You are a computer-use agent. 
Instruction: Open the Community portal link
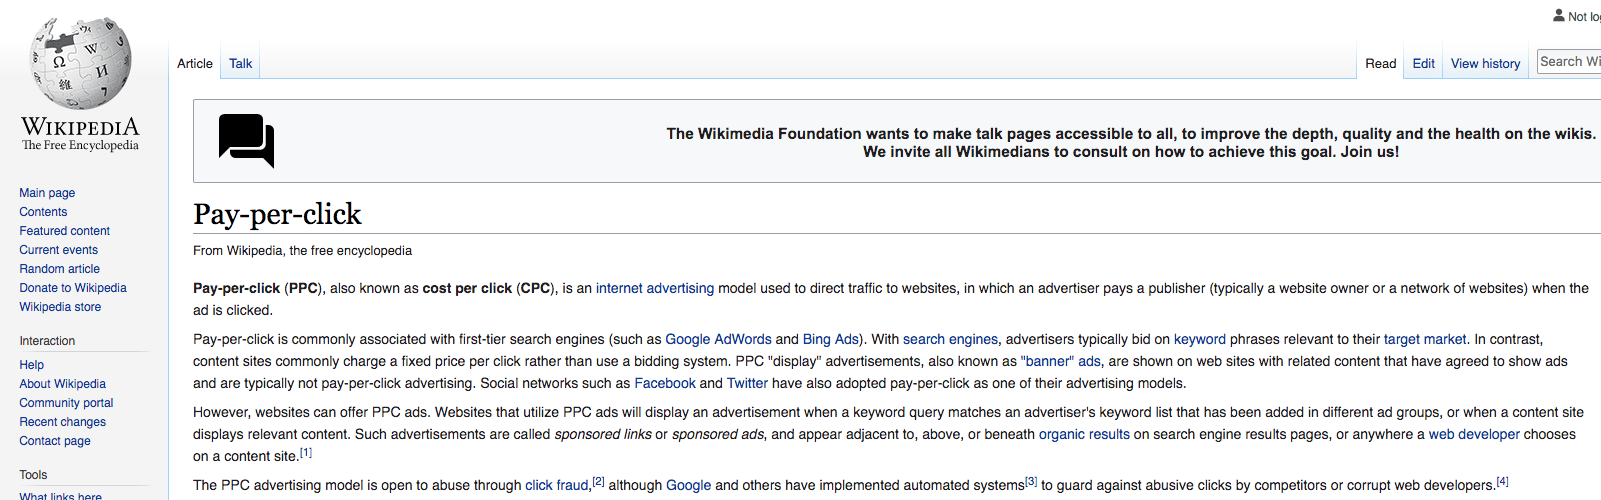coord(66,403)
